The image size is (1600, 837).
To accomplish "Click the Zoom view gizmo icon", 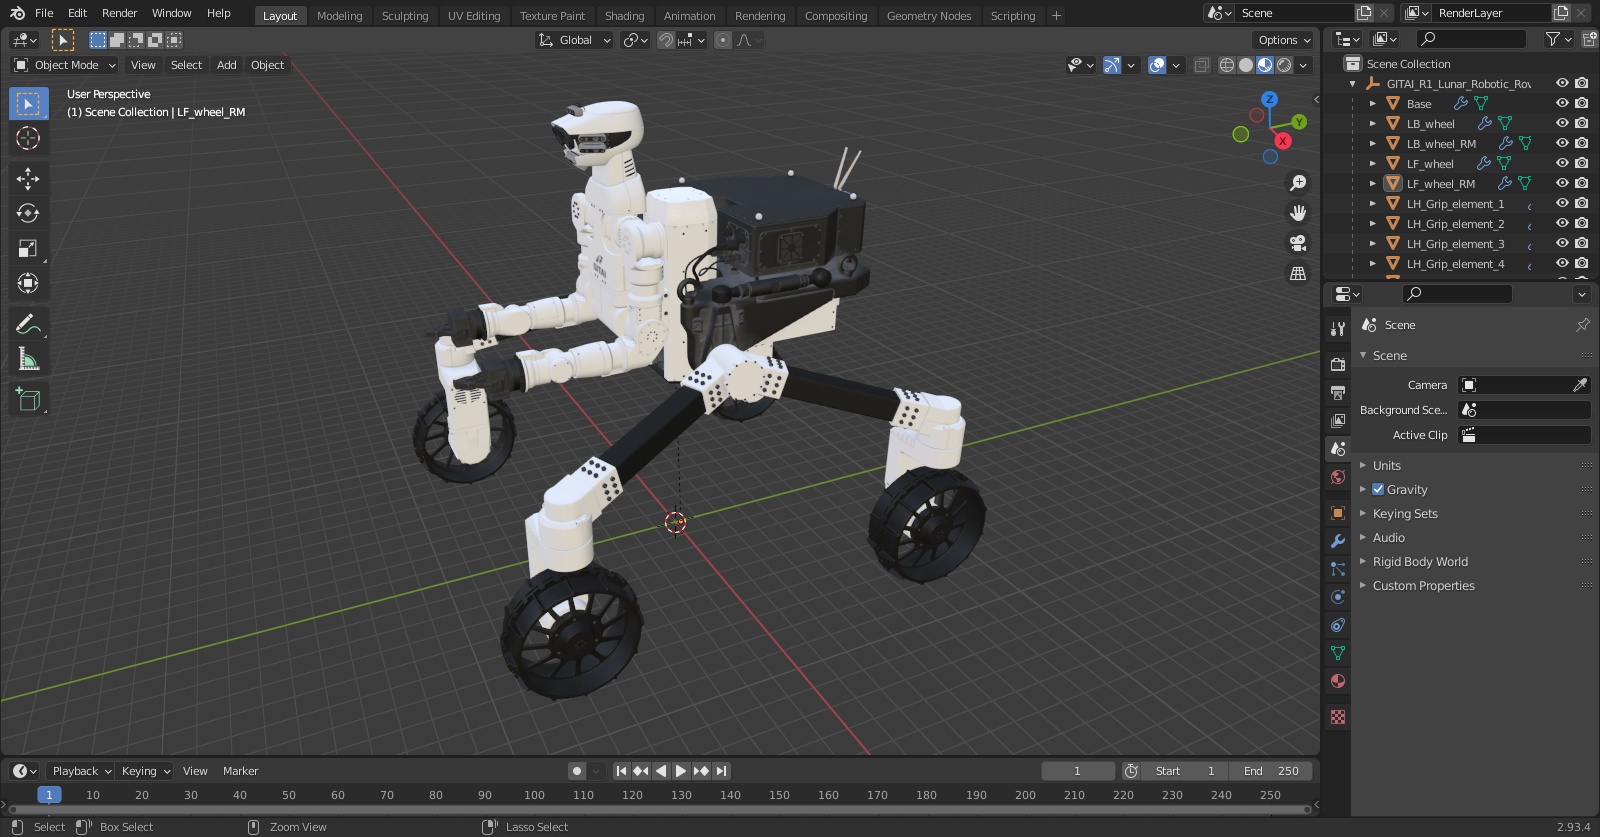I will (1298, 183).
